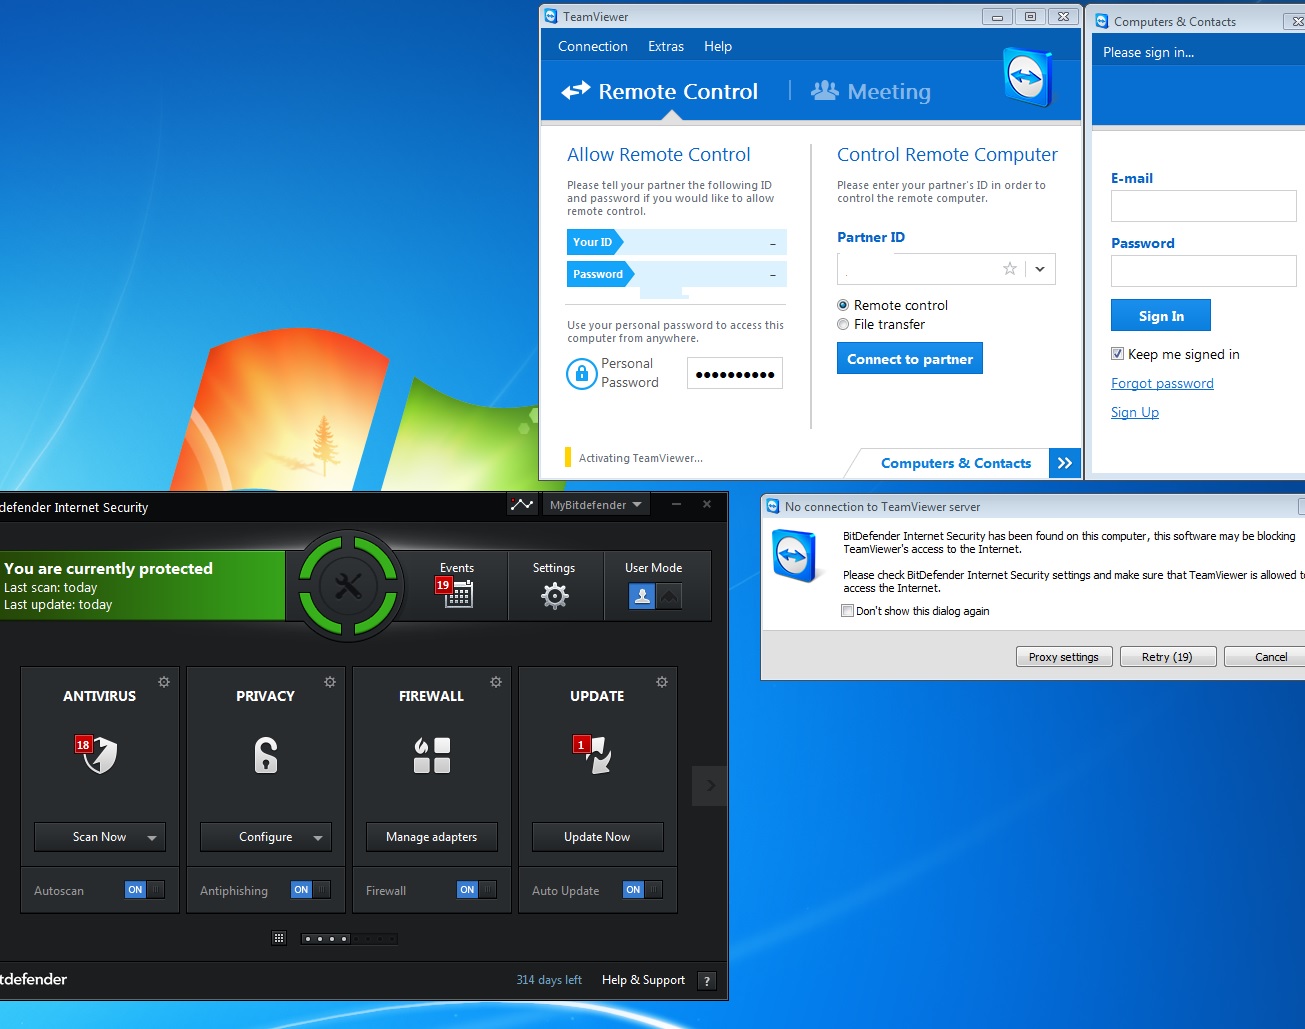Open Help & Support link
Image resolution: width=1305 pixels, height=1029 pixels.
pos(643,980)
